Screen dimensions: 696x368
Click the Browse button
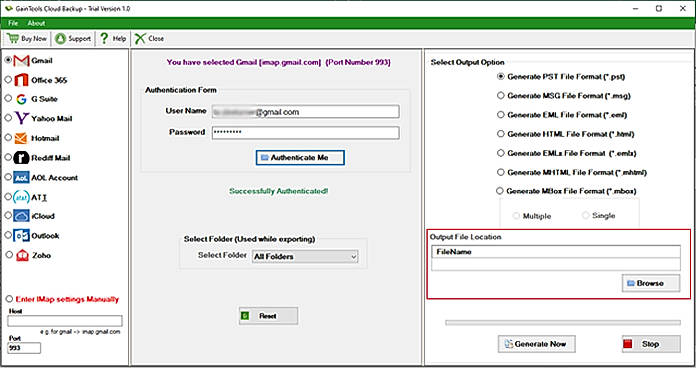tap(651, 283)
